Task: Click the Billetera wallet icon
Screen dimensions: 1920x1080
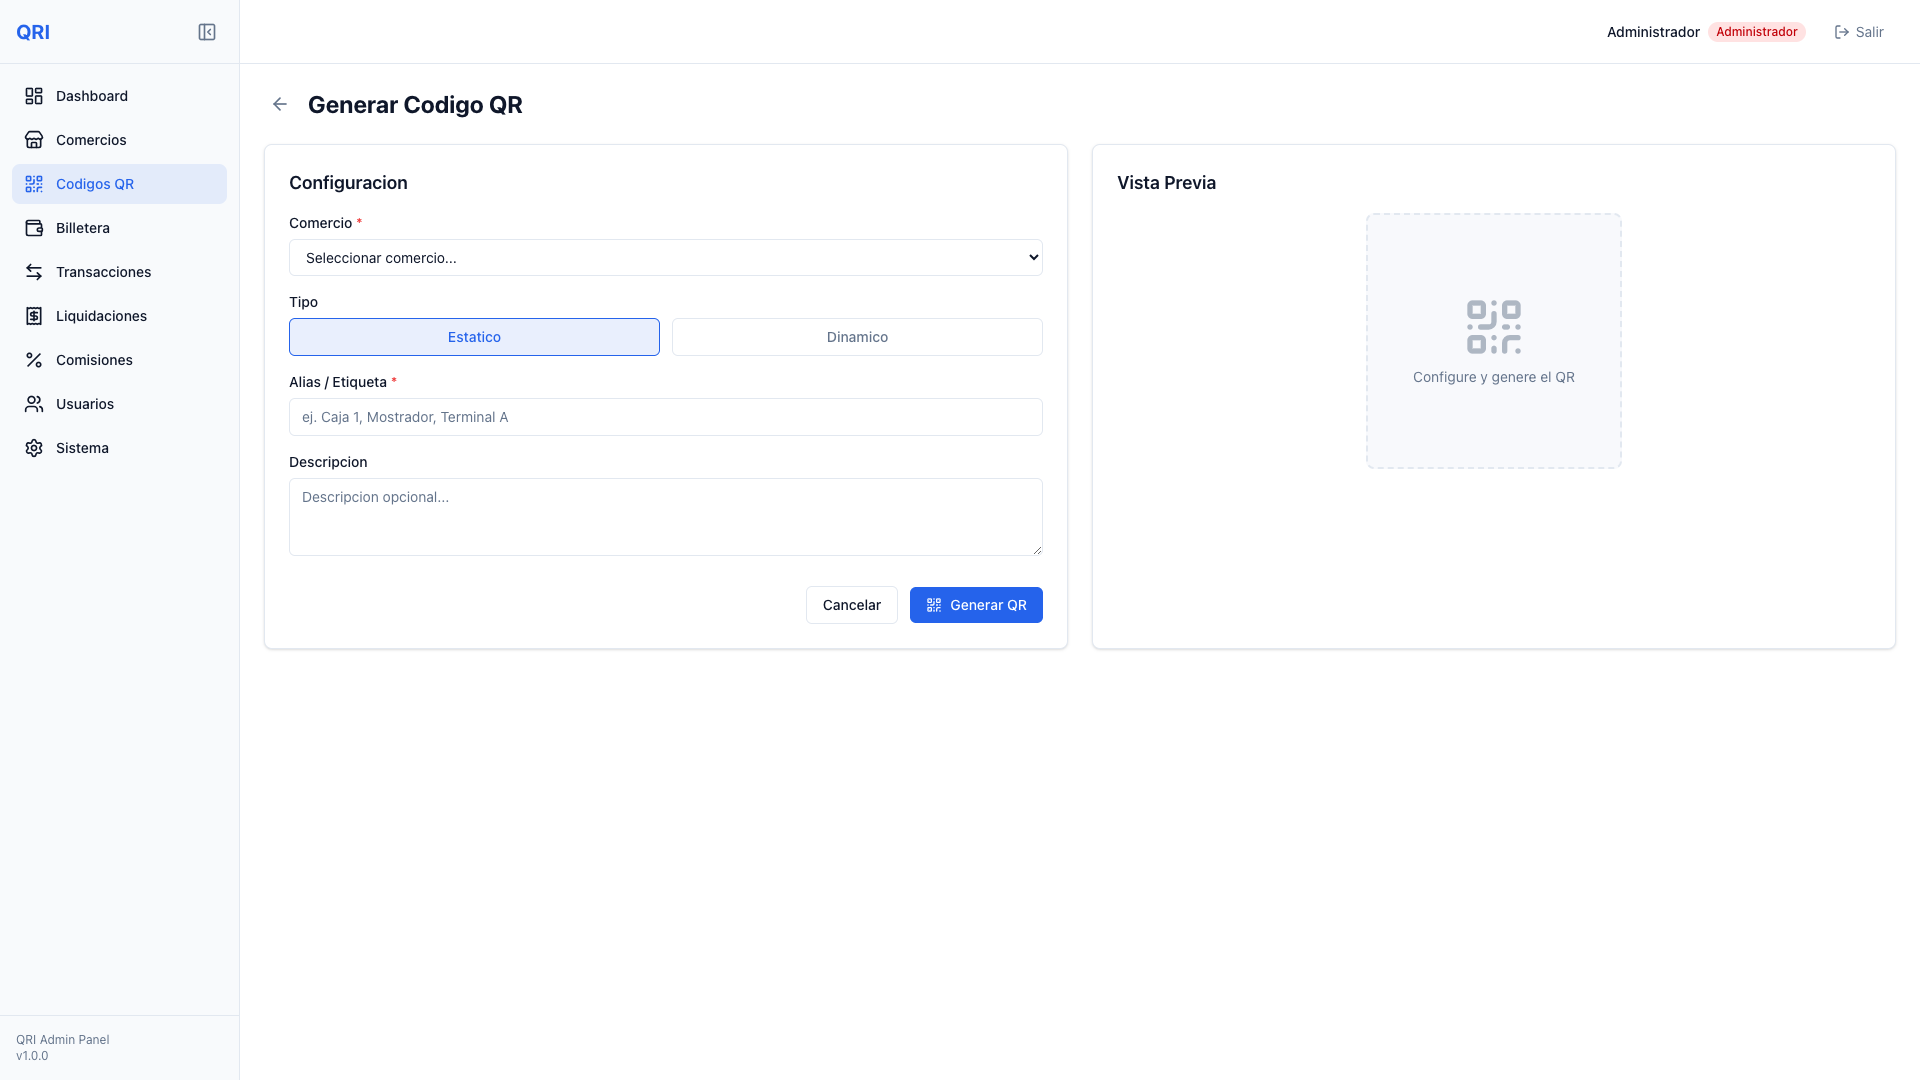Action: click(x=34, y=228)
